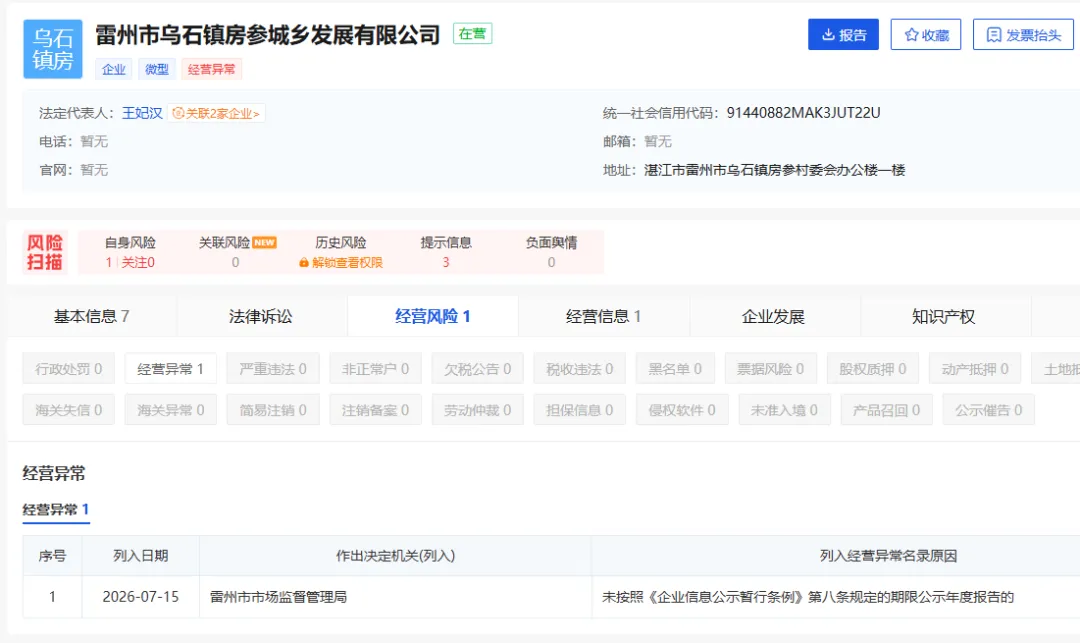The image size is (1080, 643).
Task: Download the company report via 报告 button
Action: tap(843, 34)
